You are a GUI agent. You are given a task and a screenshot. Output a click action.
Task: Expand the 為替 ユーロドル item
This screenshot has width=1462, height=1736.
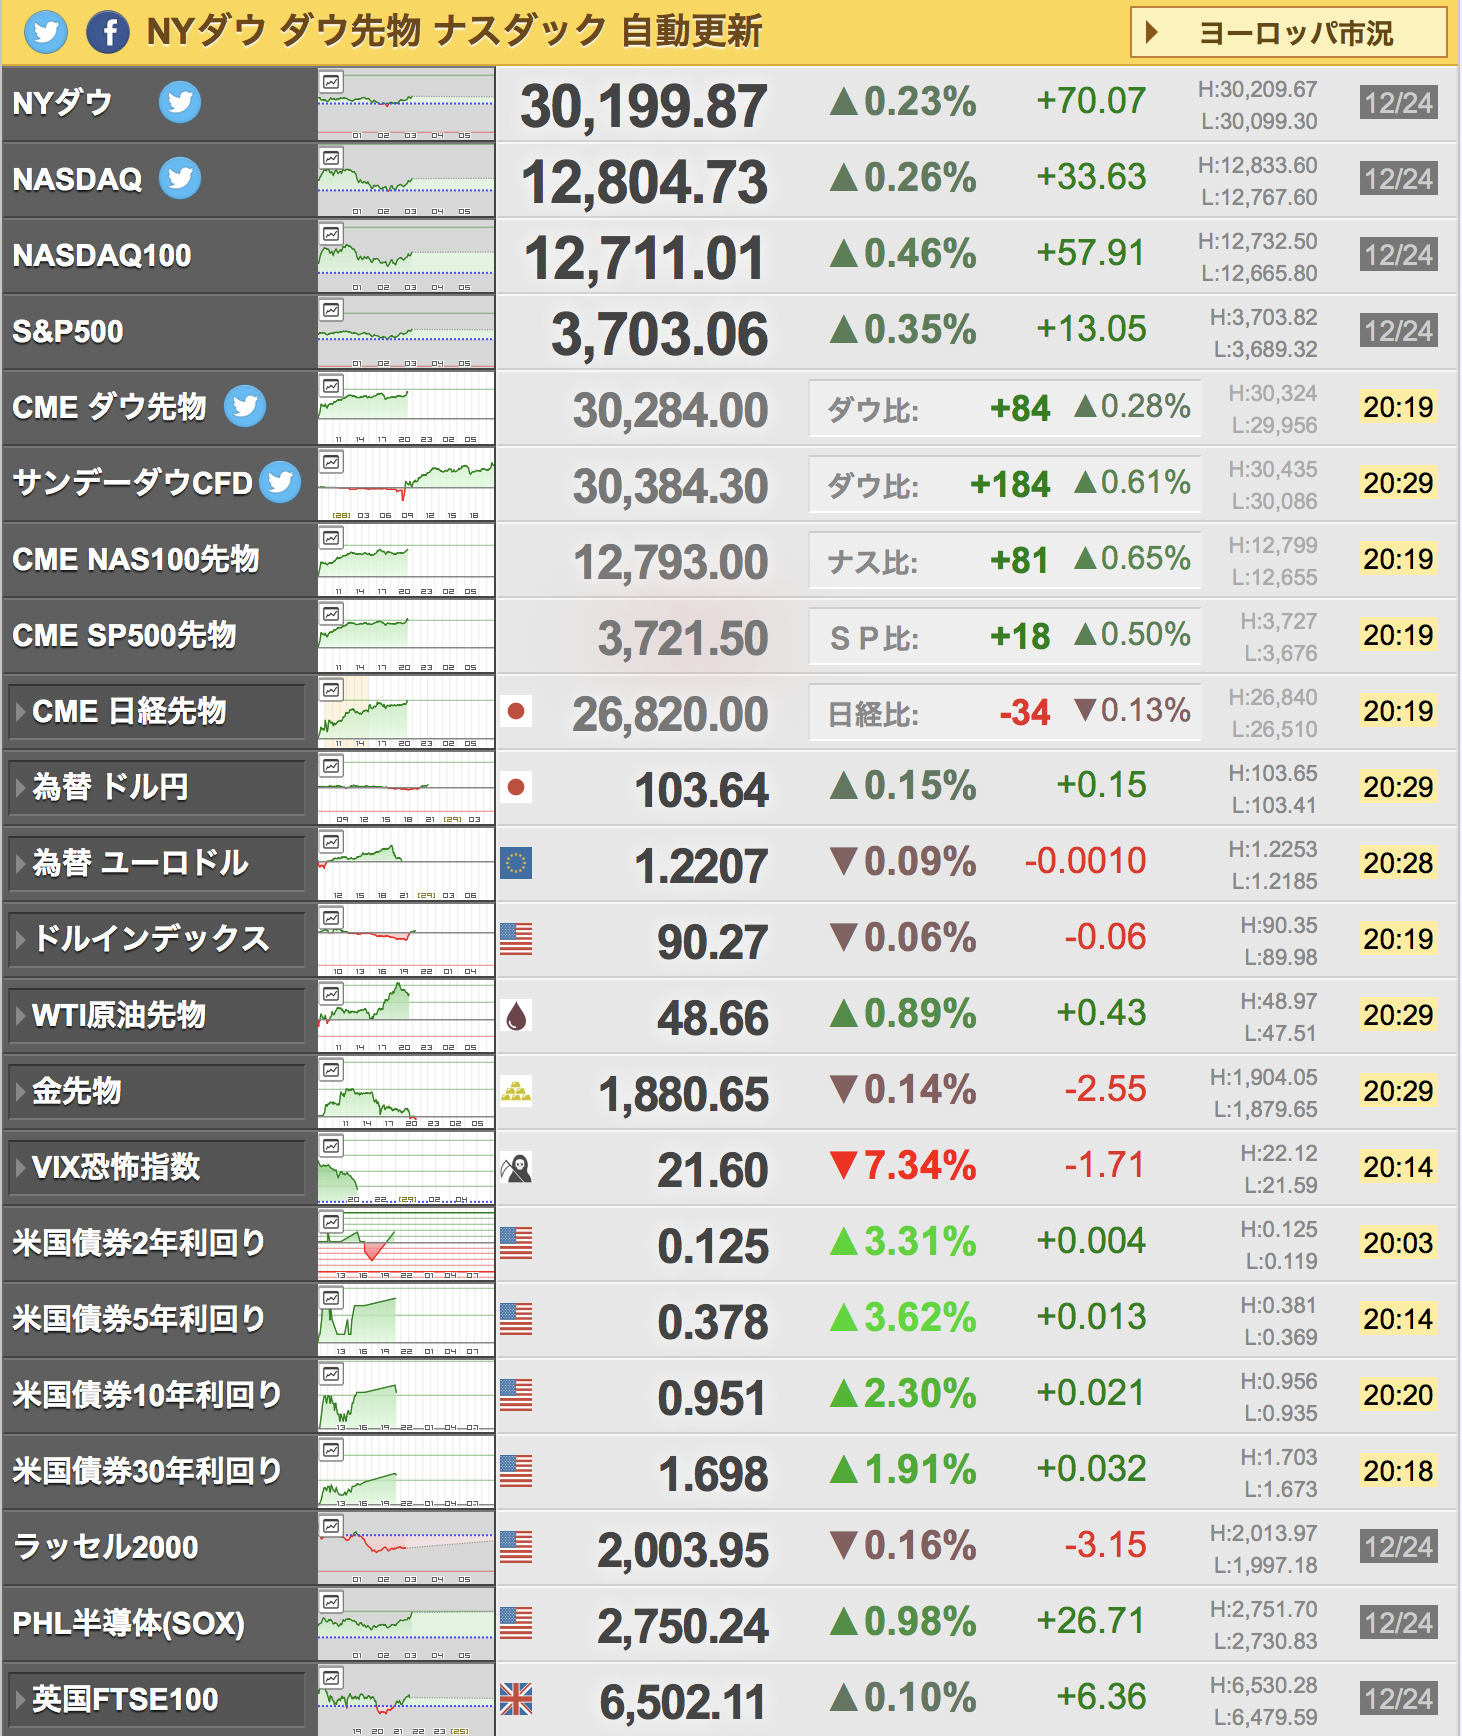[x=156, y=864]
